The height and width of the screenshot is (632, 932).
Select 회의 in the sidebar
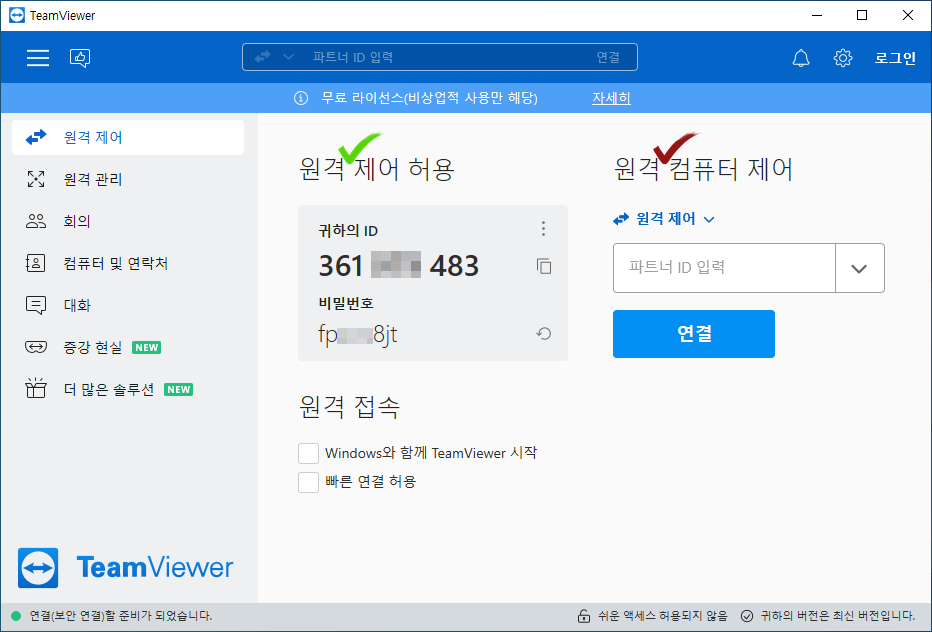(128, 221)
